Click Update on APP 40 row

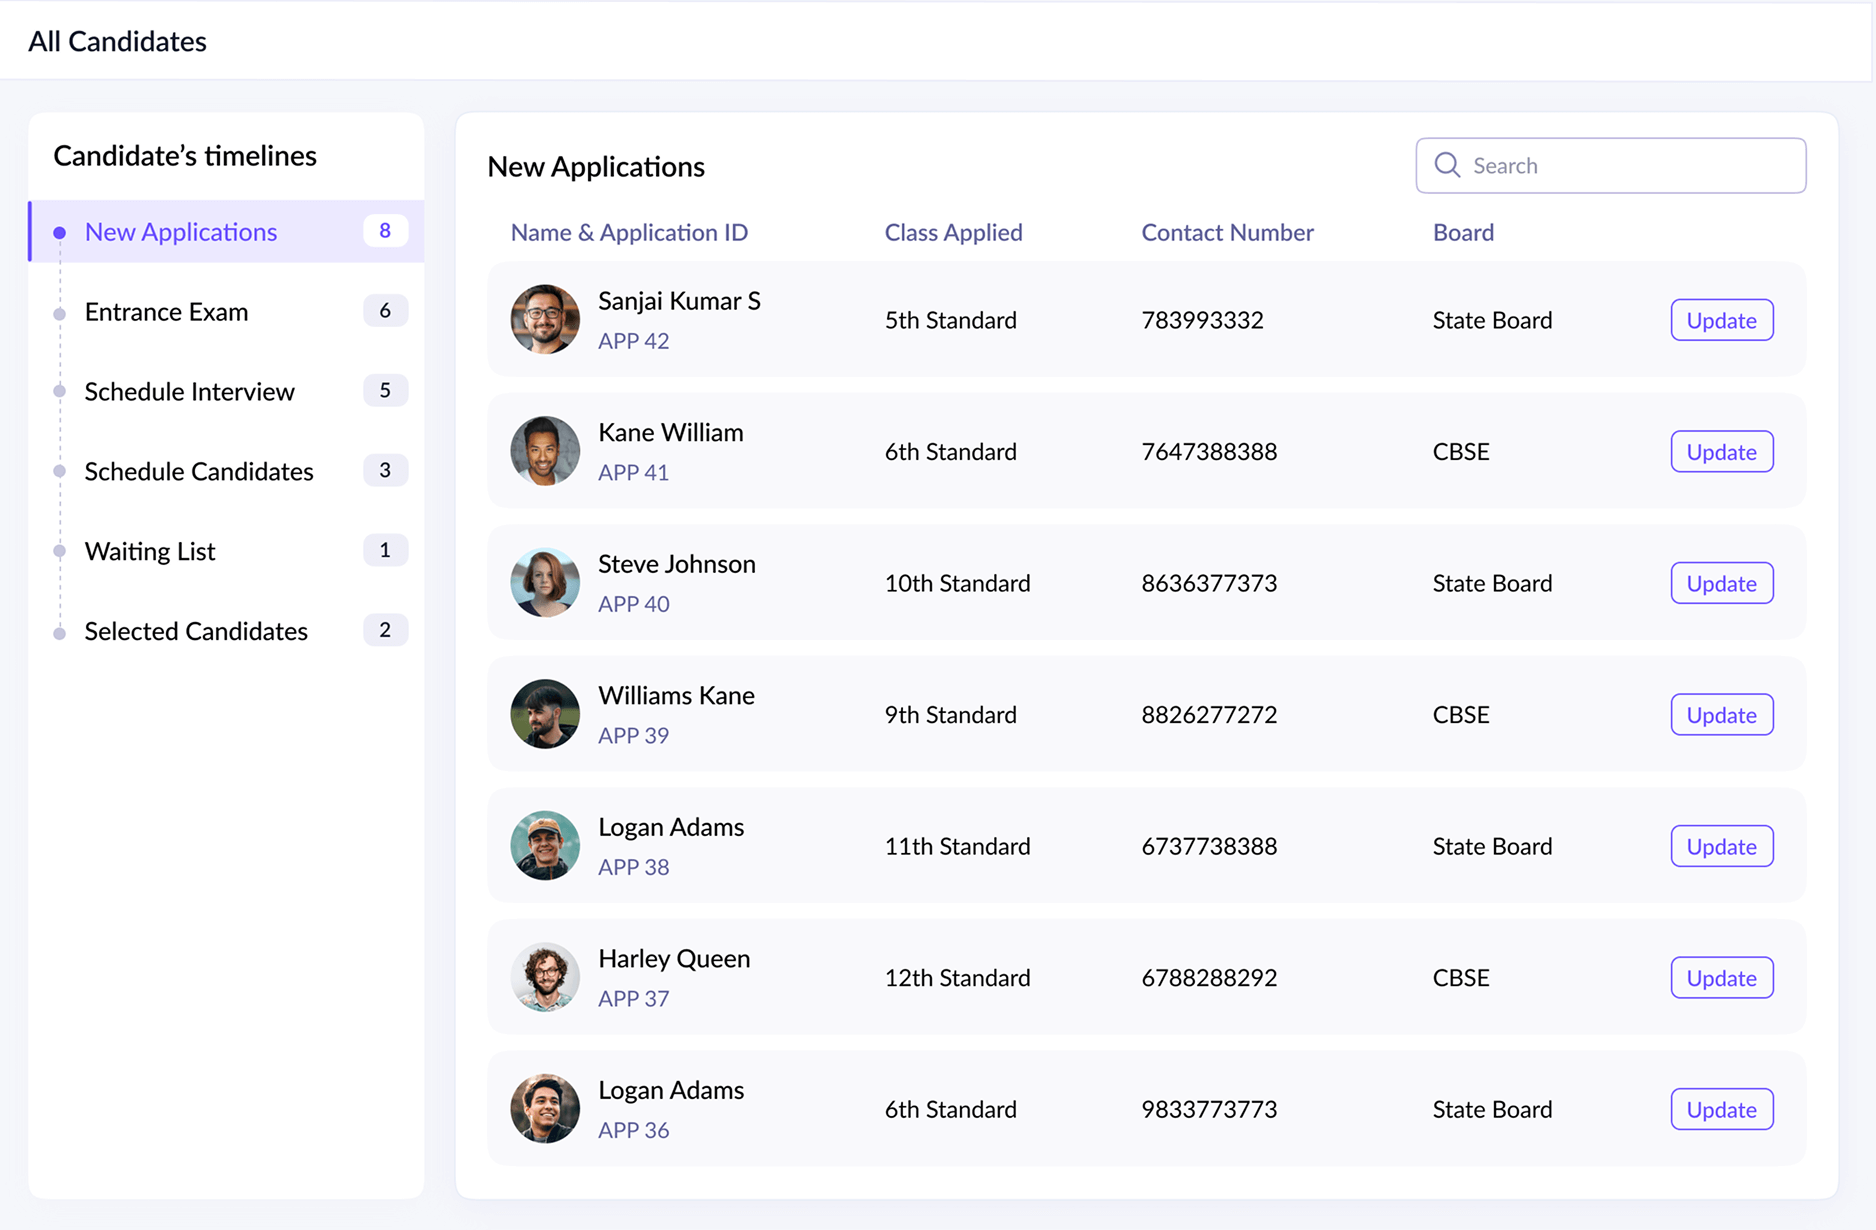[x=1721, y=583]
